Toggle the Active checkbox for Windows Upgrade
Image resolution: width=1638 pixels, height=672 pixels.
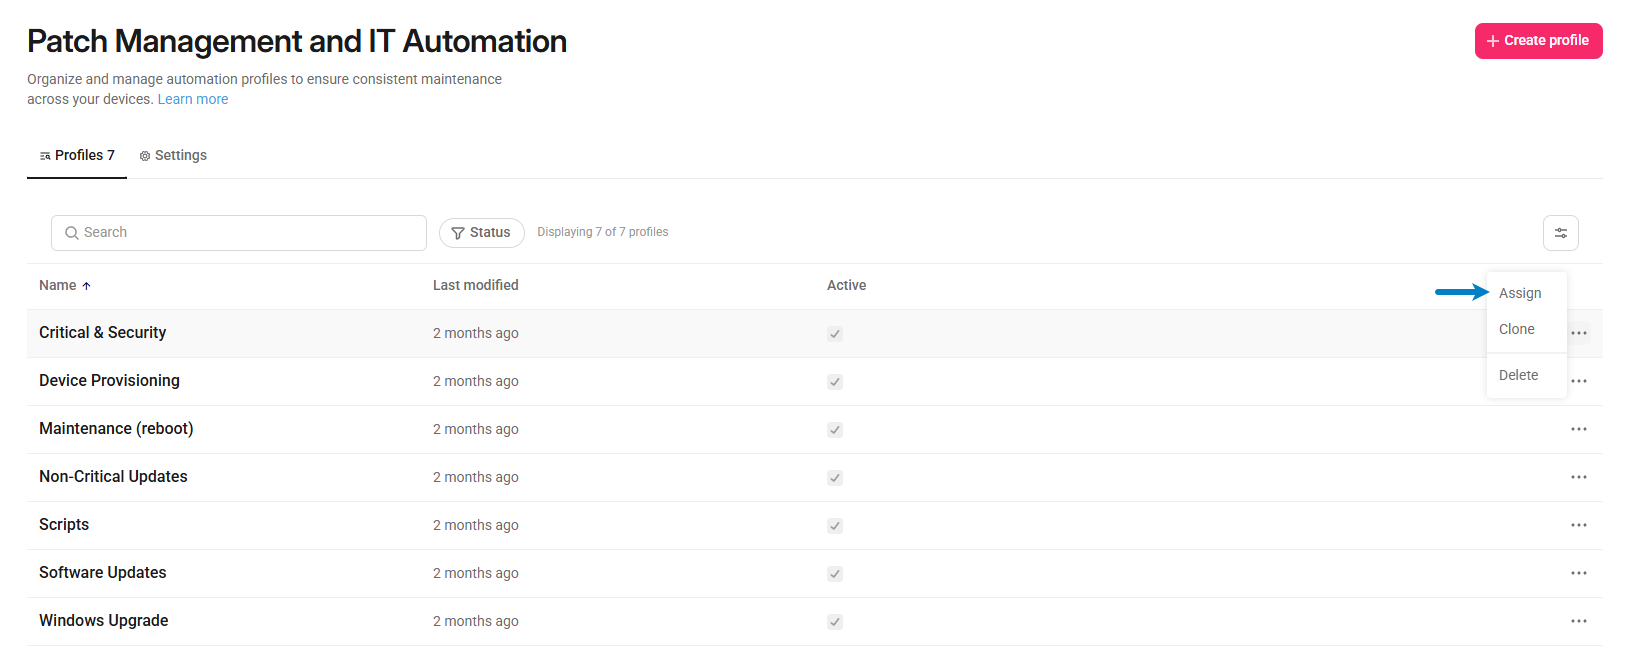coord(835,622)
